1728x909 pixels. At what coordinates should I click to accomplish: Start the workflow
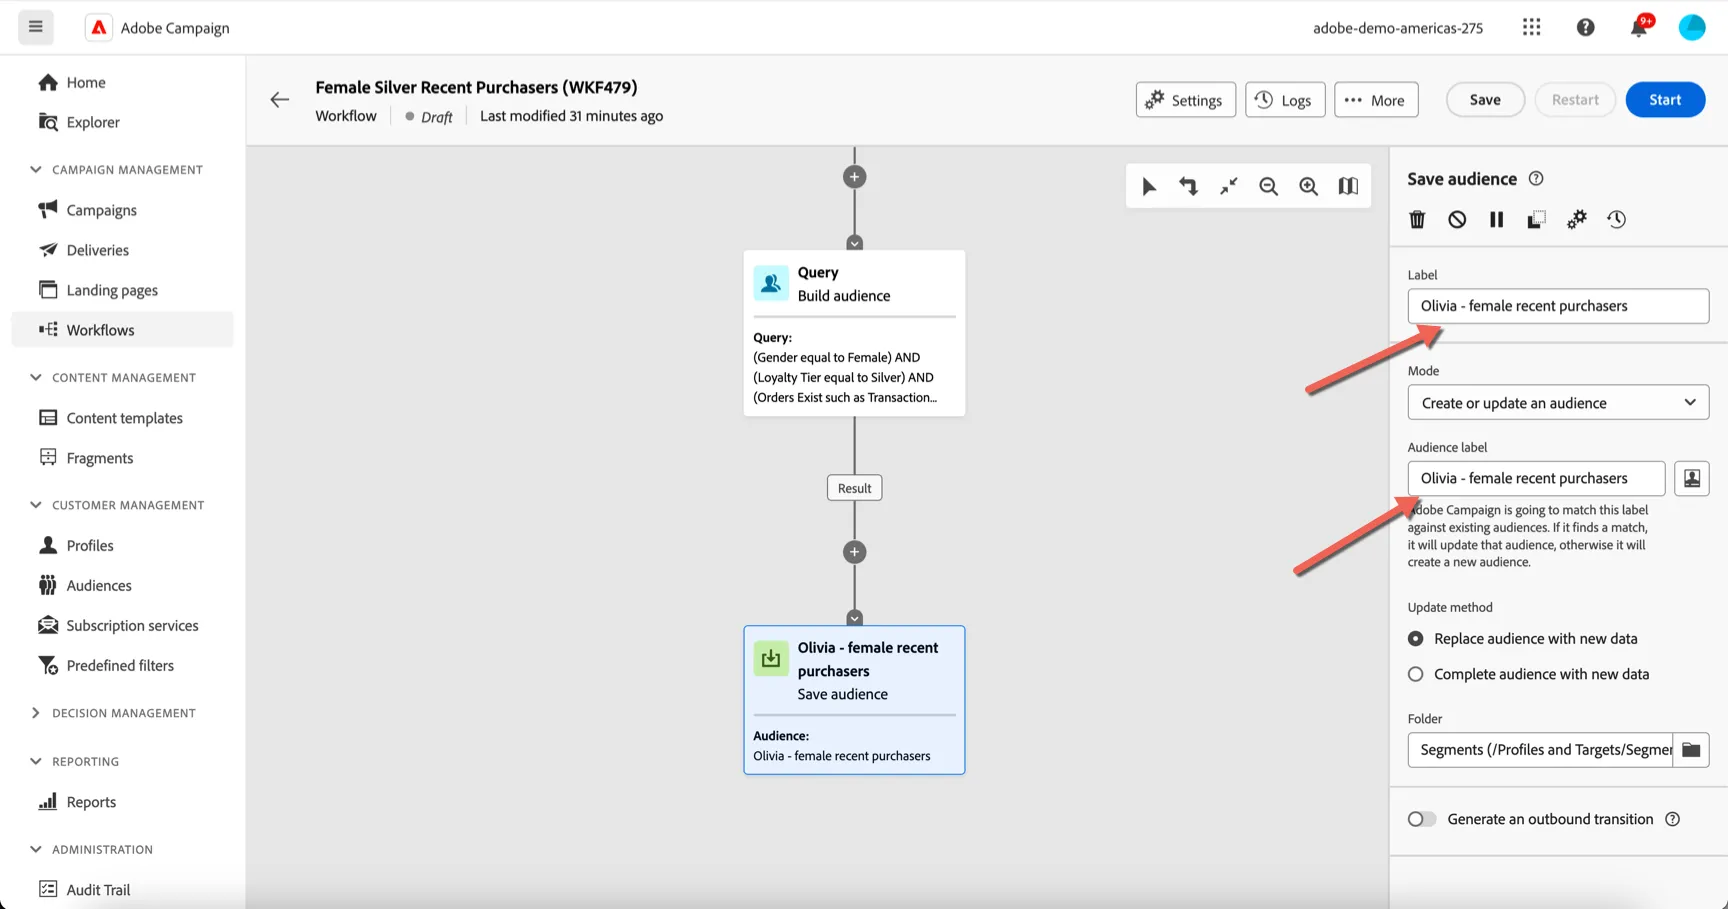(x=1665, y=99)
